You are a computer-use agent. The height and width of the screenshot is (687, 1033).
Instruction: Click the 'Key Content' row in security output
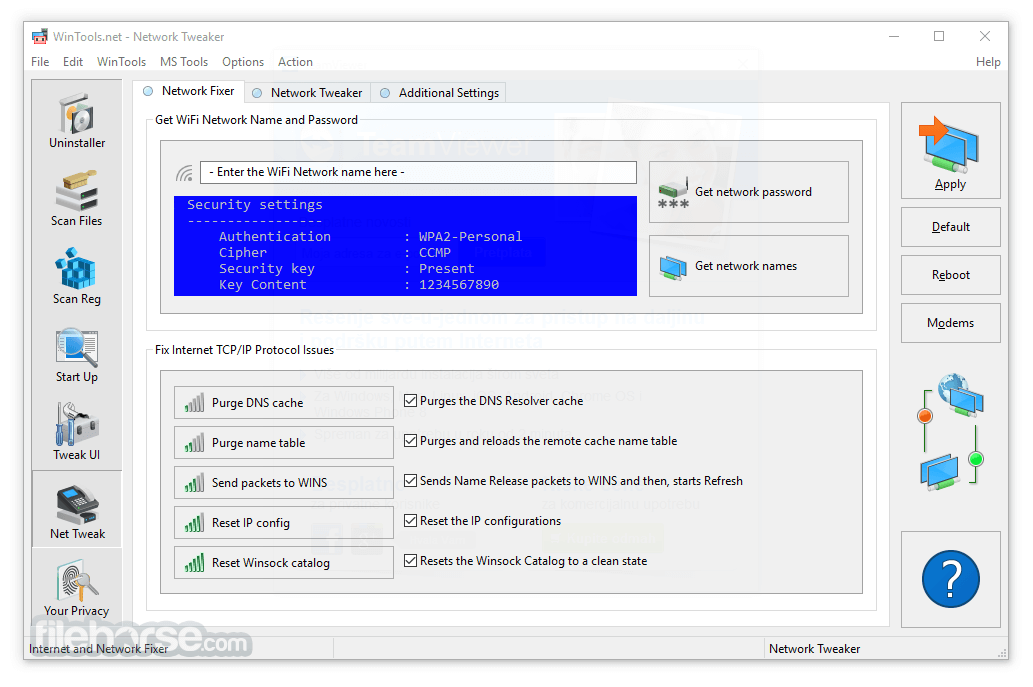pos(359,285)
